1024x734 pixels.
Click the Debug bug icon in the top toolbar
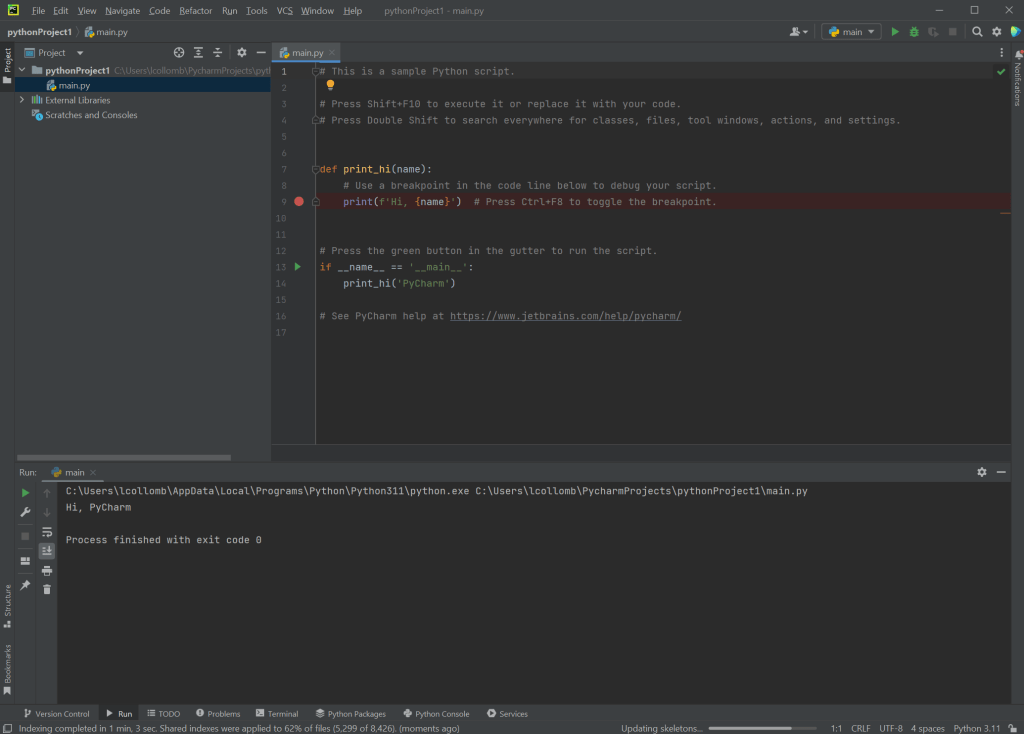tap(914, 32)
